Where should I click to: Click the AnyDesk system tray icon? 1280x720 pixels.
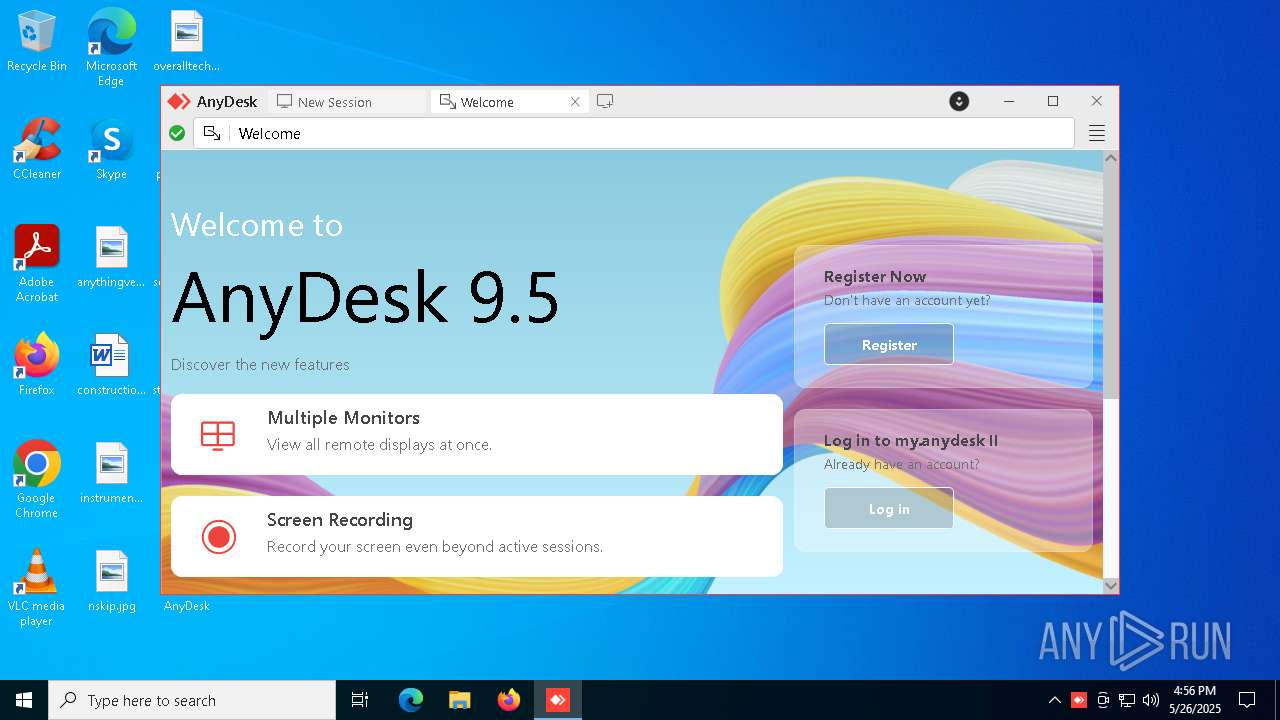[x=1079, y=700]
